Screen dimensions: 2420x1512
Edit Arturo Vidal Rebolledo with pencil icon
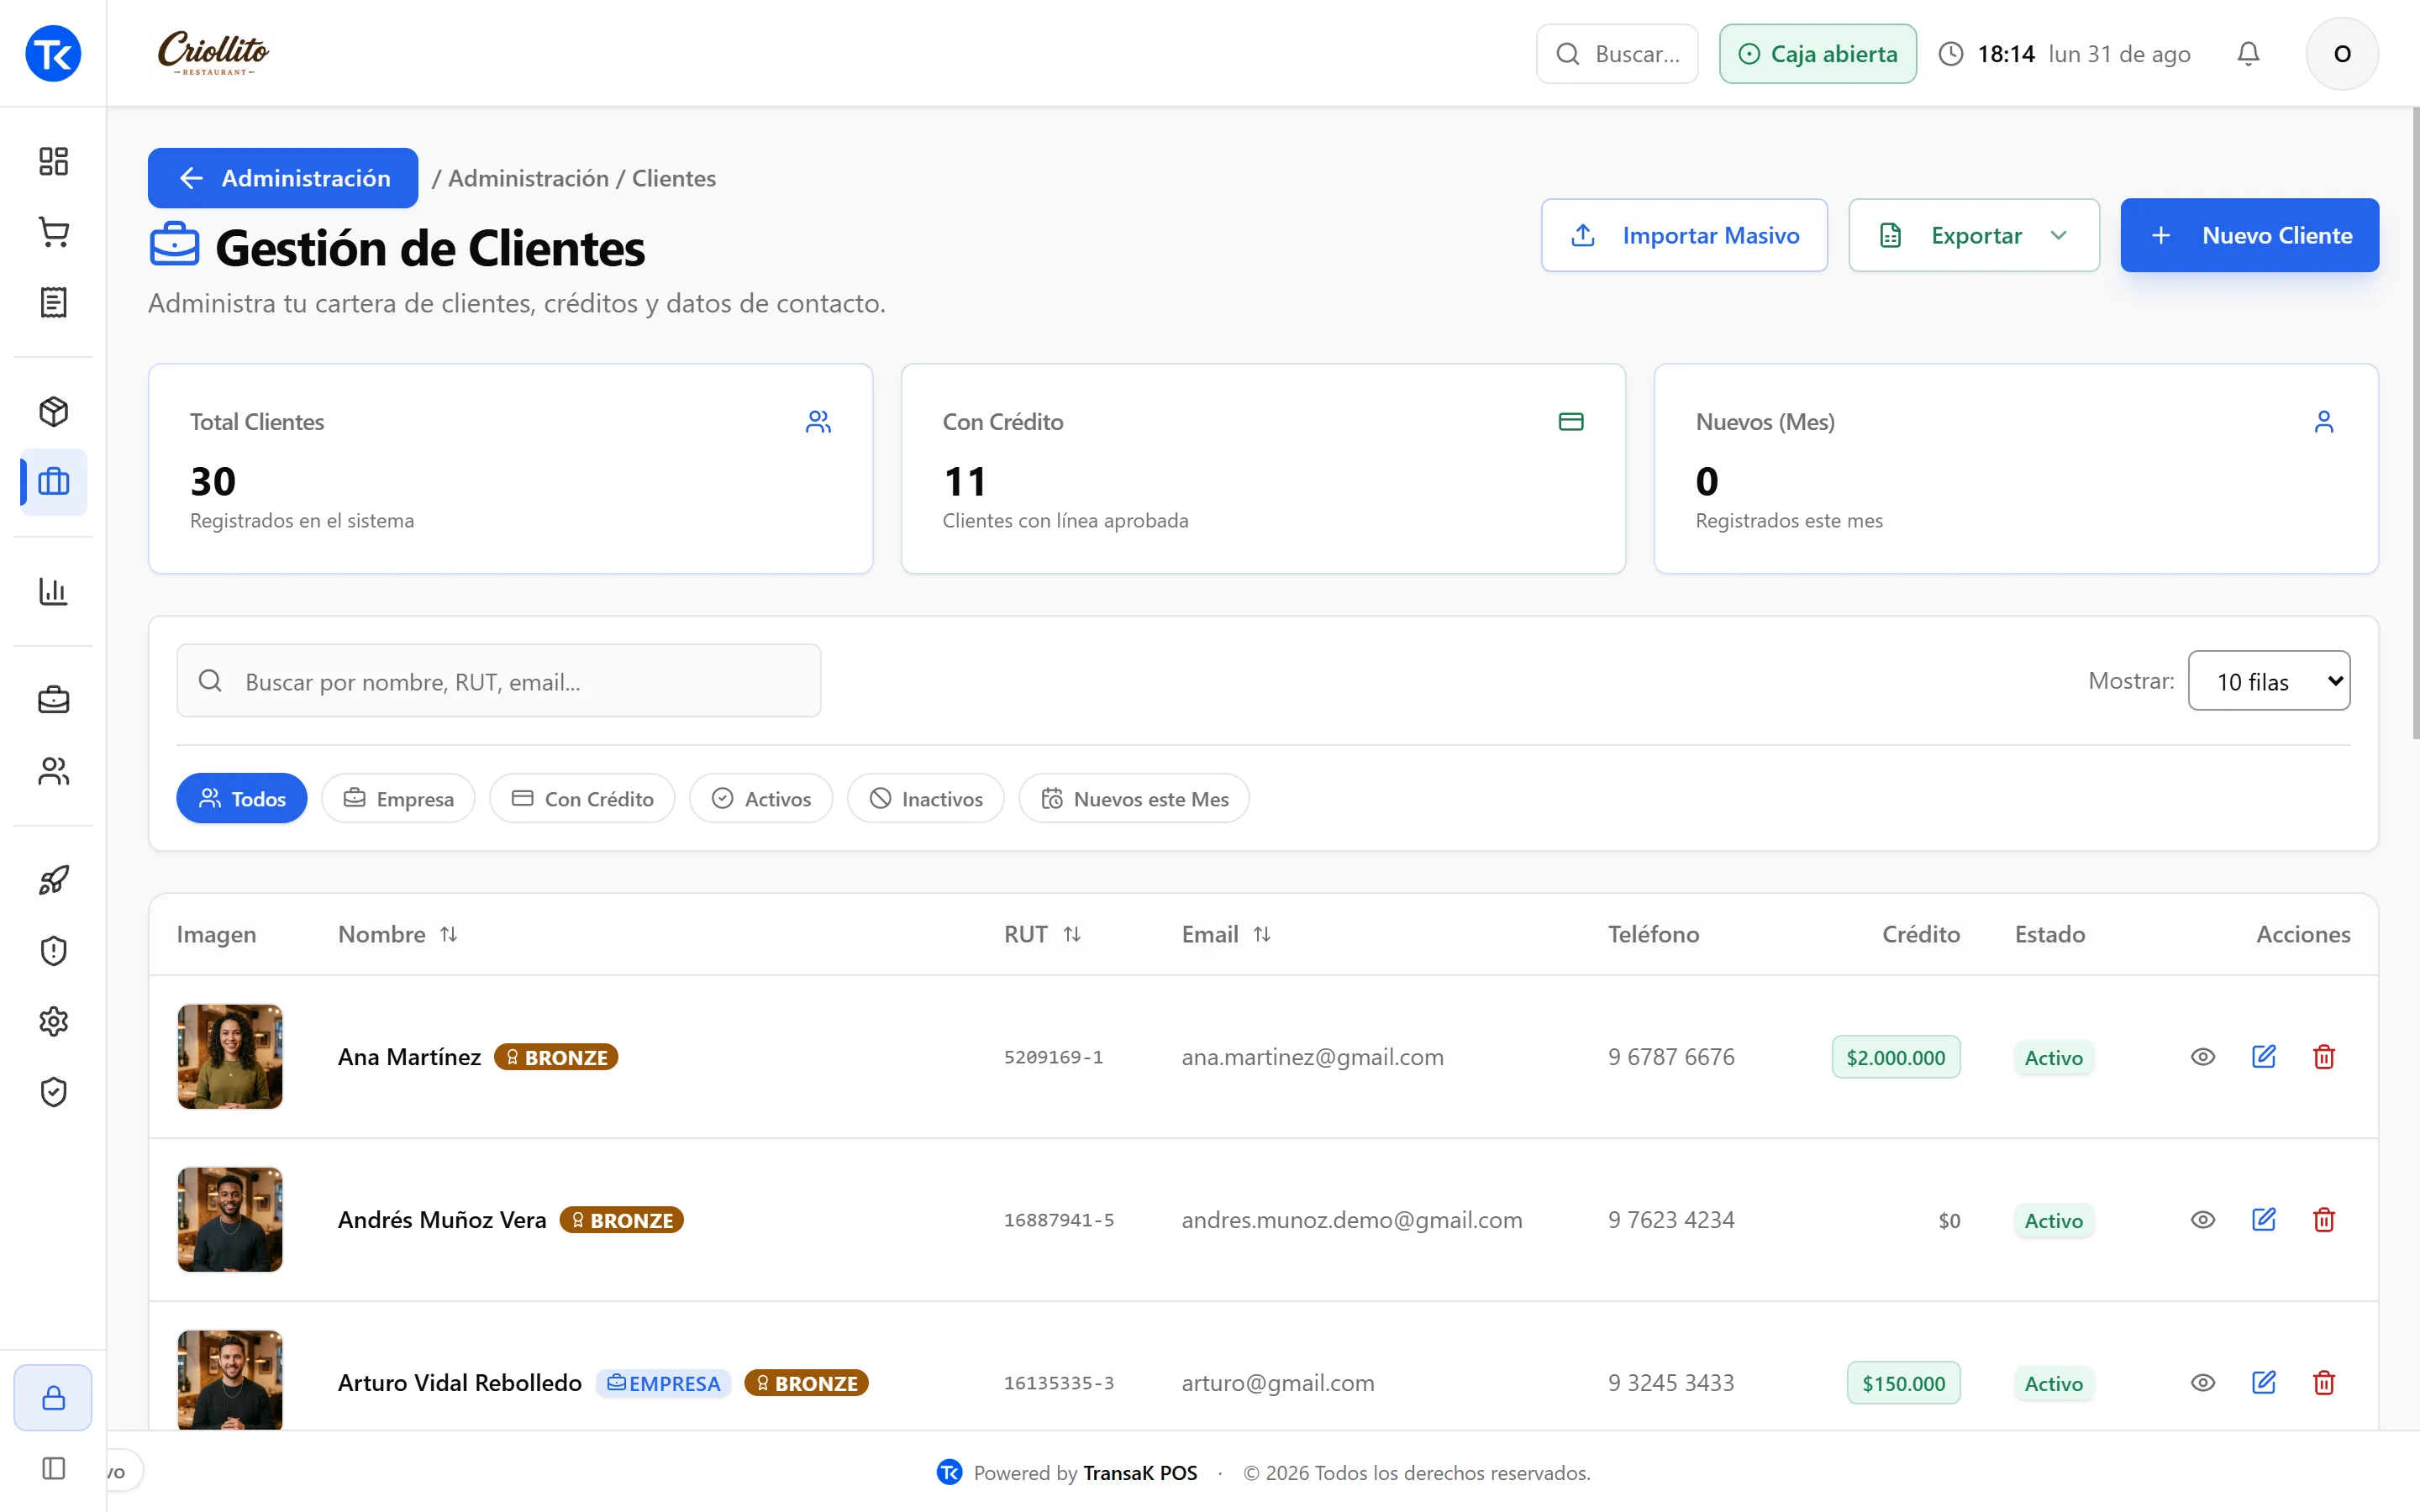click(x=2264, y=1383)
